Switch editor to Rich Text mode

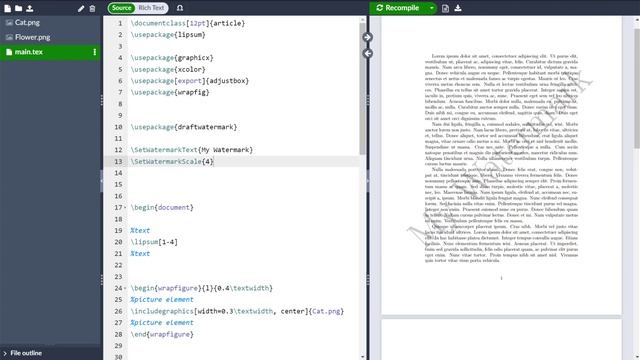coord(151,8)
